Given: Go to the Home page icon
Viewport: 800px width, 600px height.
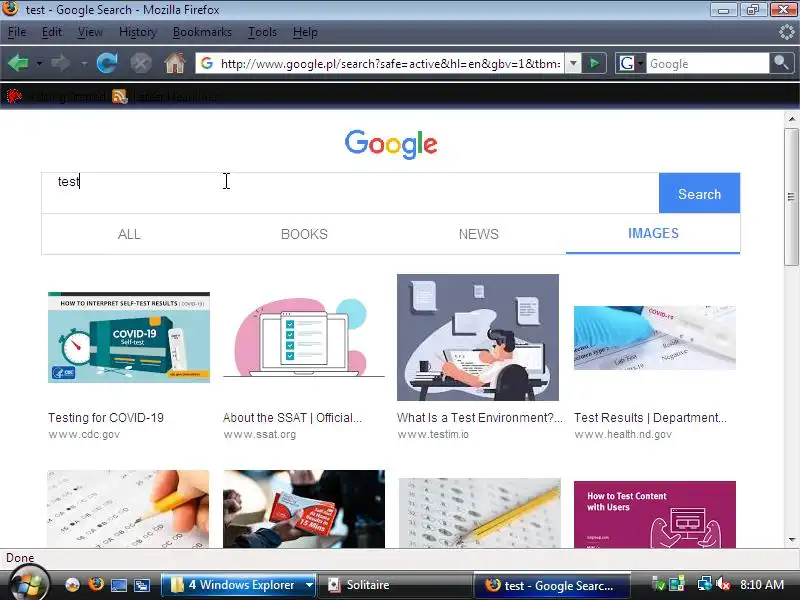Looking at the screenshot, I should 174,63.
